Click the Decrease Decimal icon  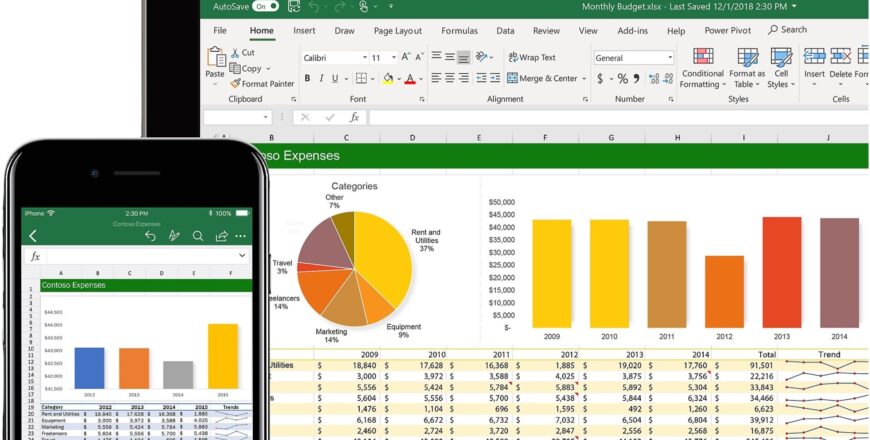(669, 79)
